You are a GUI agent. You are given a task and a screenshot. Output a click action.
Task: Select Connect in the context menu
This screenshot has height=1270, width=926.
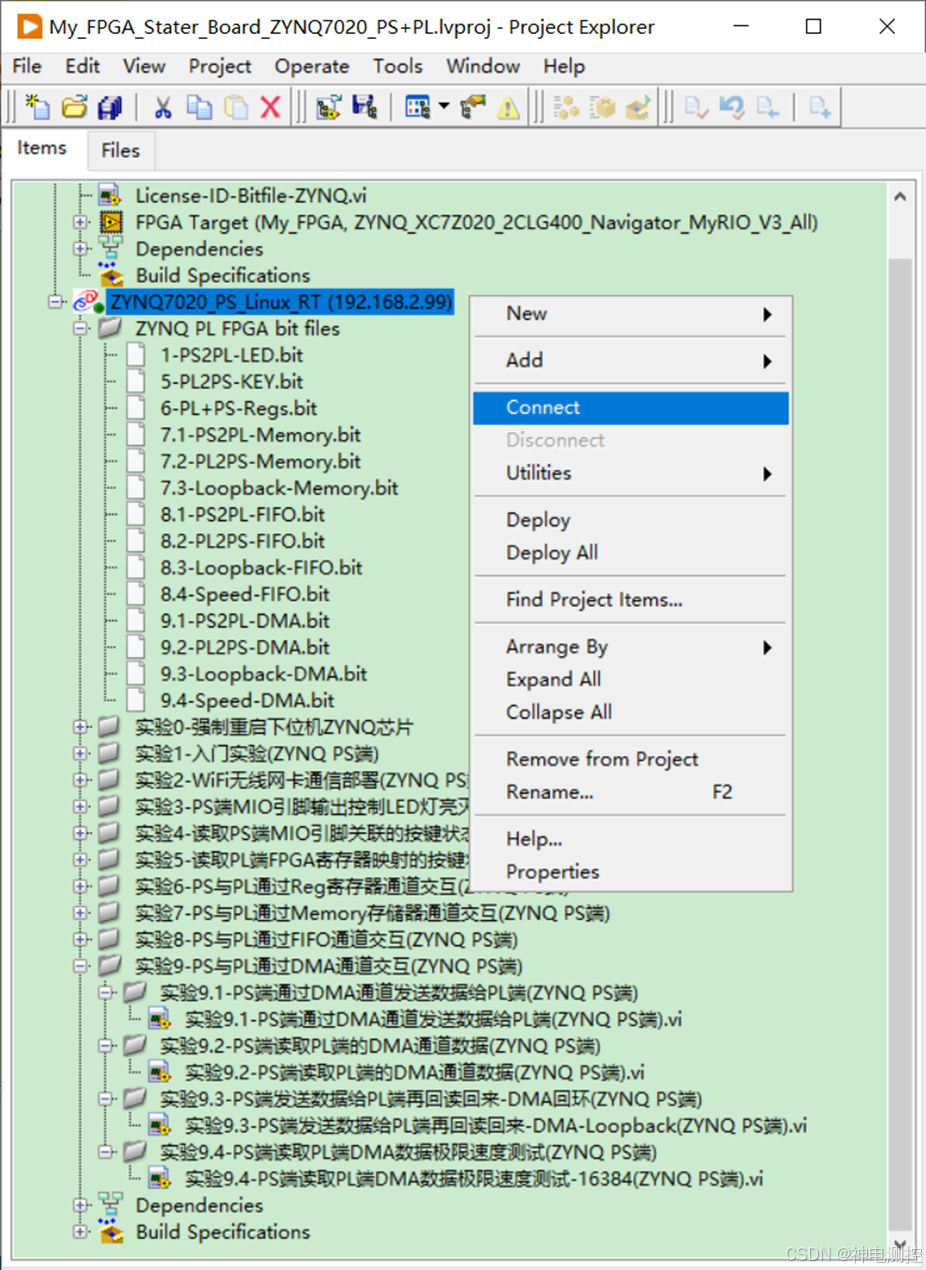tap(632, 407)
